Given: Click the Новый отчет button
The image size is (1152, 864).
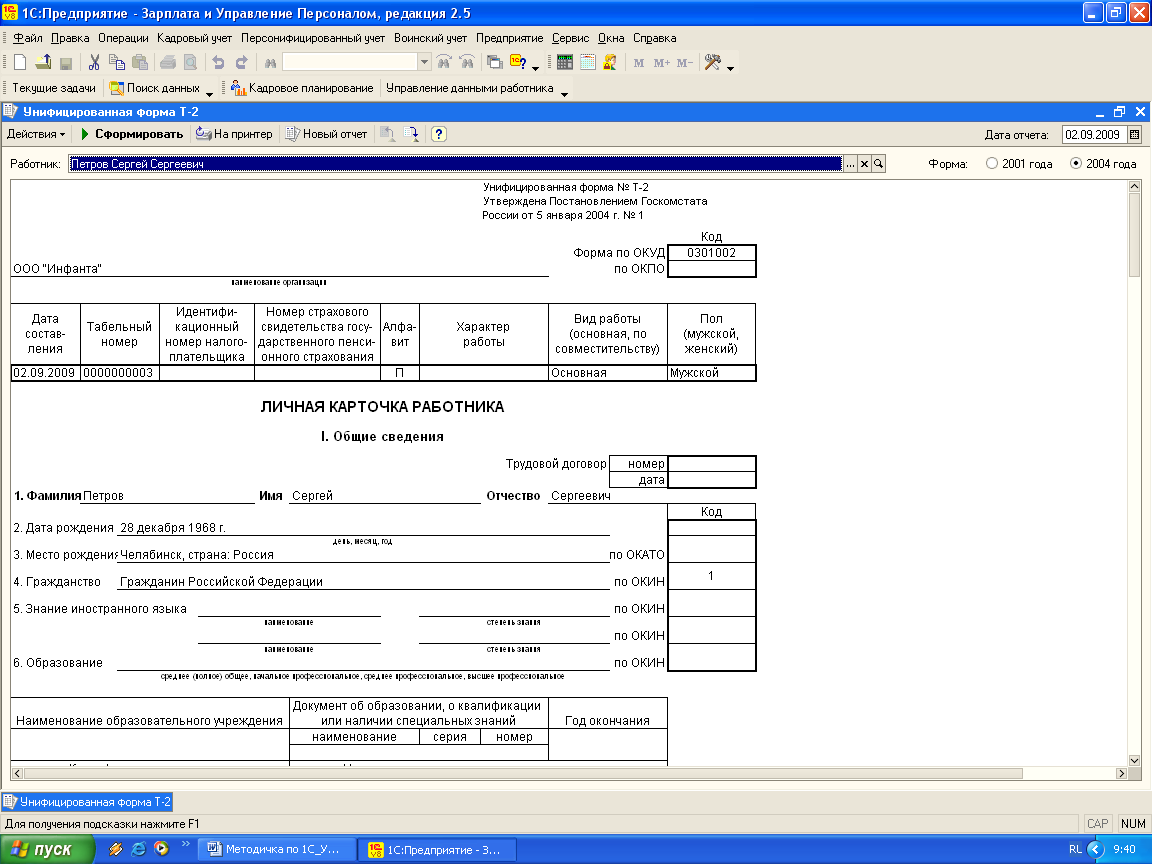Looking at the screenshot, I should click(x=326, y=134).
